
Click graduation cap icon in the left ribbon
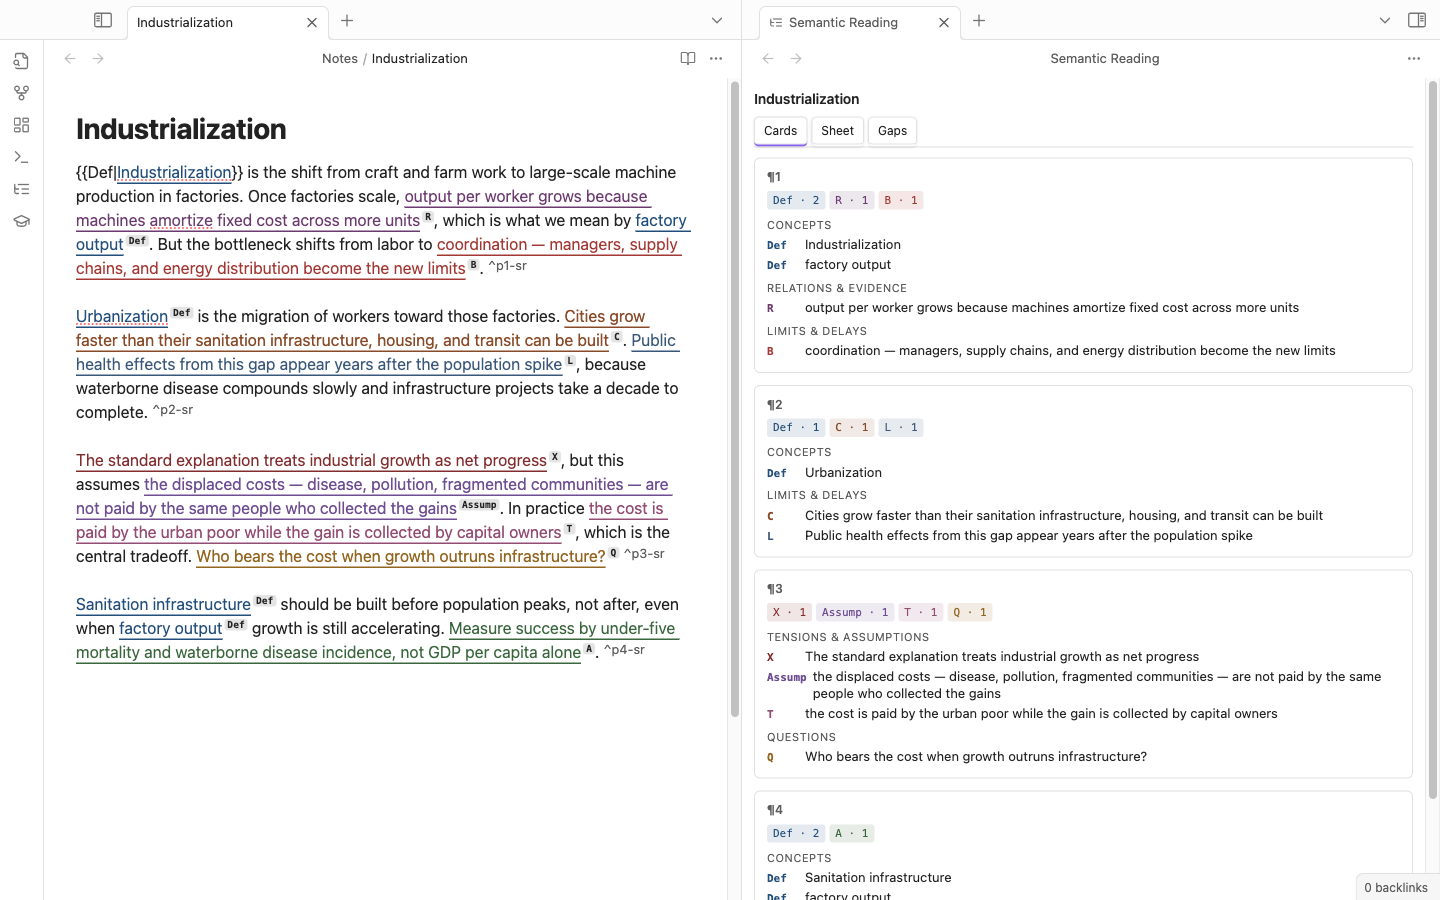pos(21,221)
